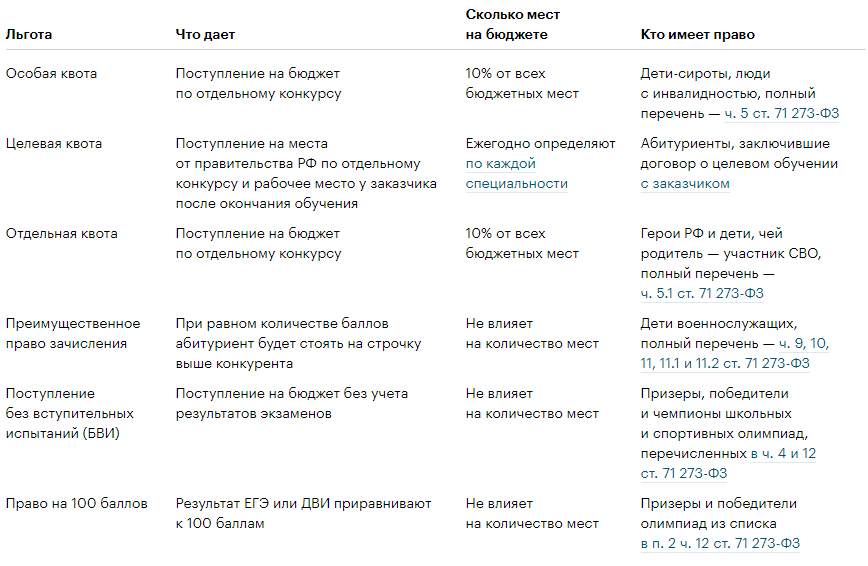Image resolution: width=868 pixels, height=566 pixels.
Task: Click 'Ежегодно определяют' text in Целевая квота row
Action: point(540,143)
